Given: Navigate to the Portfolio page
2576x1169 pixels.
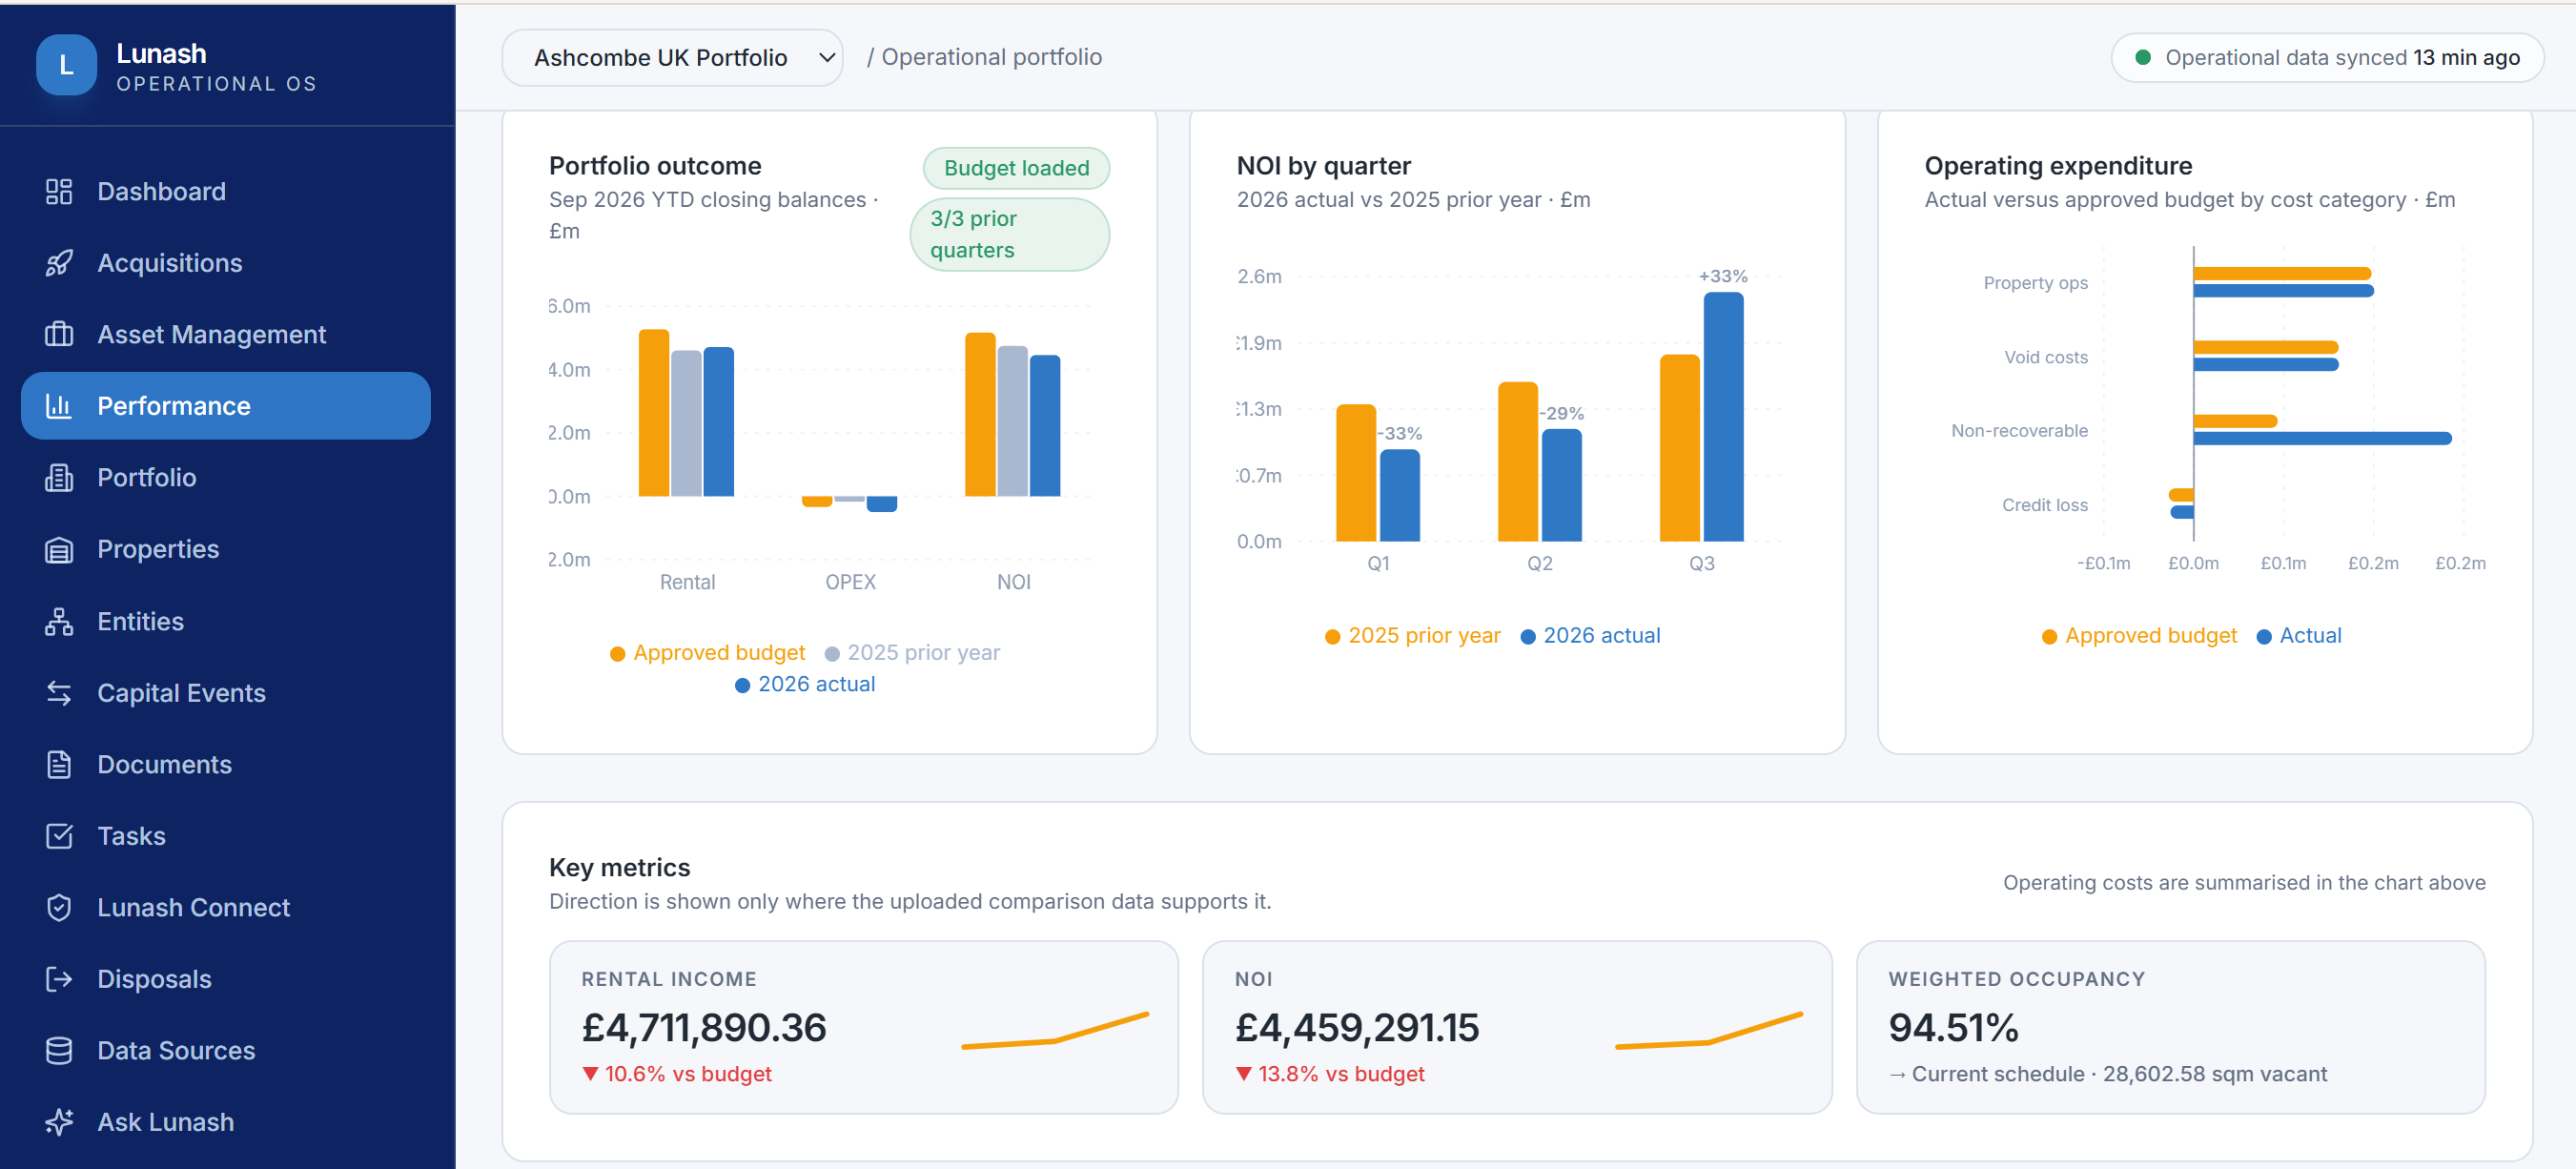Looking at the screenshot, I should [226, 478].
